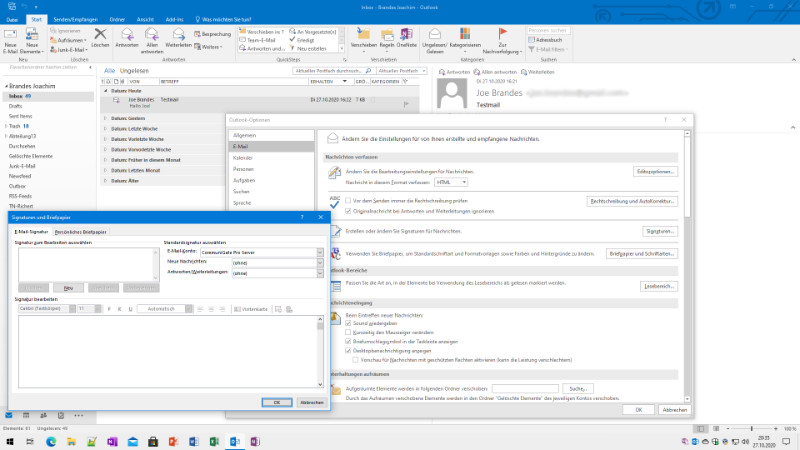Click the Weiterleiten forward icon in the ribbon
800x450 pixels.
[x=178, y=35]
